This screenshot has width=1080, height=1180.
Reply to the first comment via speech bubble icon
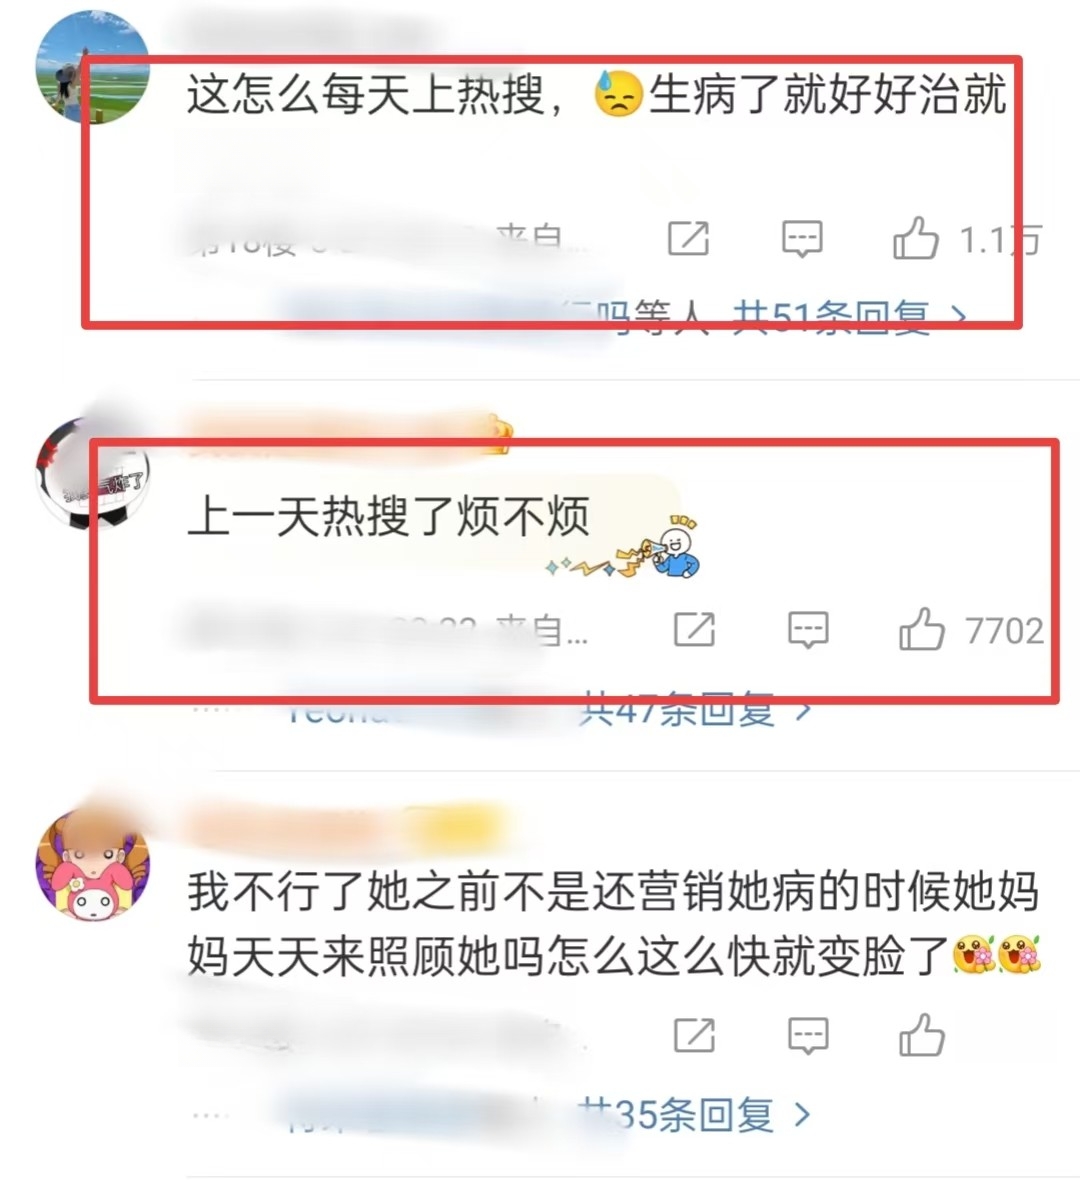tap(802, 239)
